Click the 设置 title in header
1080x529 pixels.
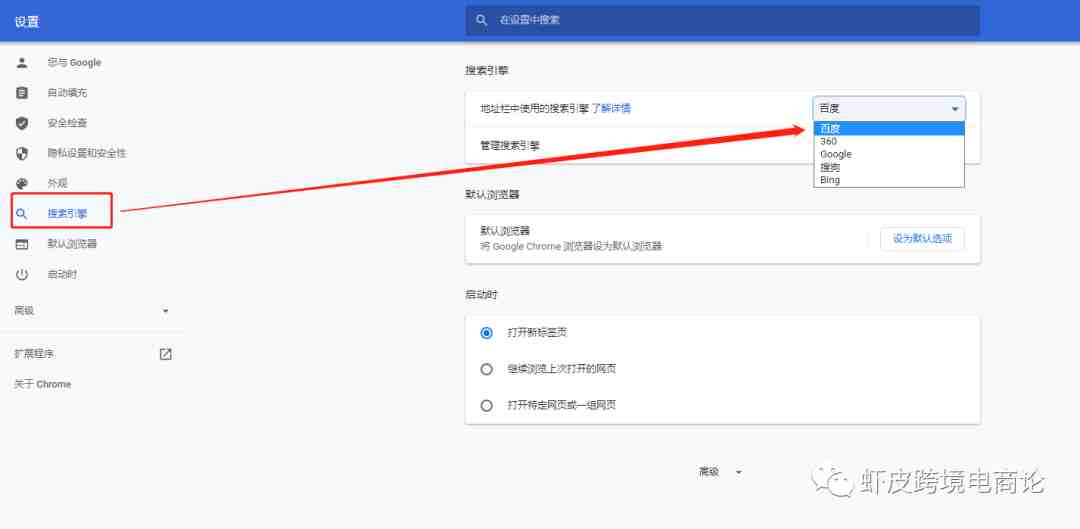tap(27, 22)
